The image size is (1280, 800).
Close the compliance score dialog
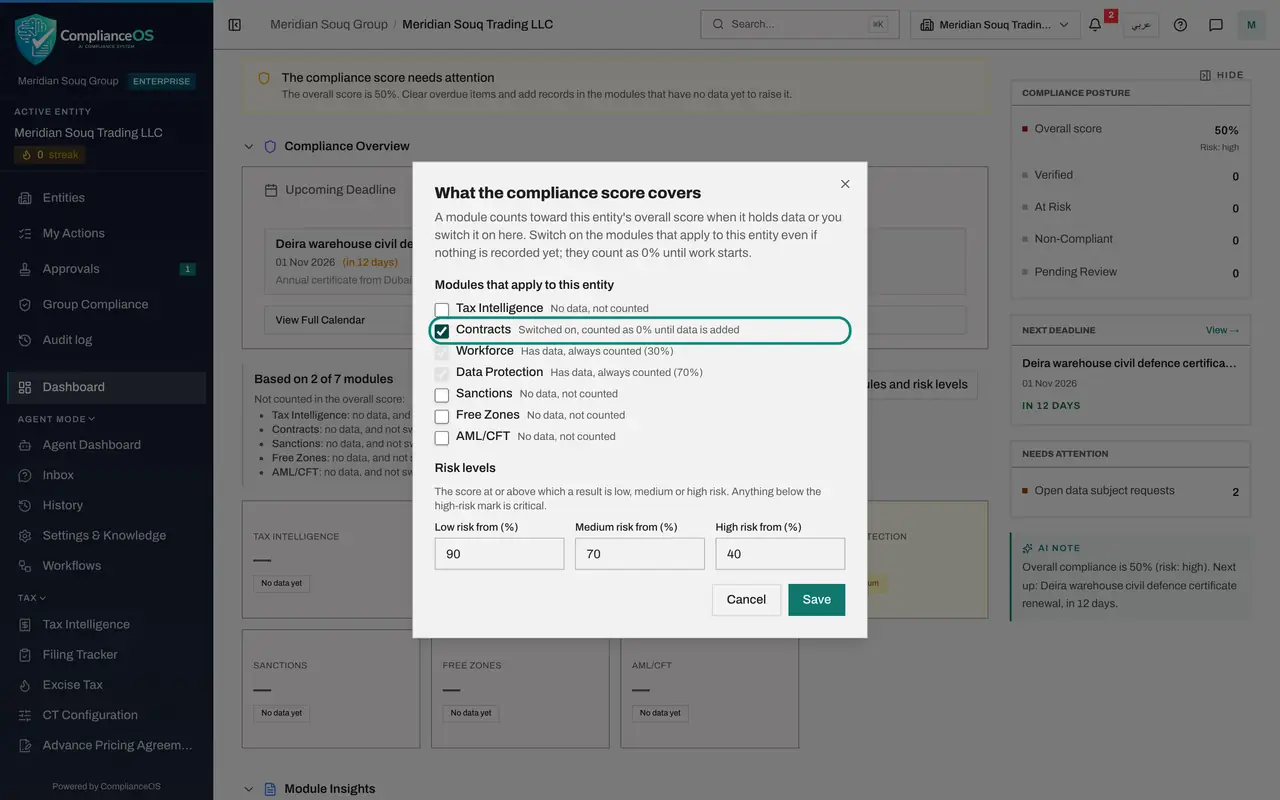(845, 184)
